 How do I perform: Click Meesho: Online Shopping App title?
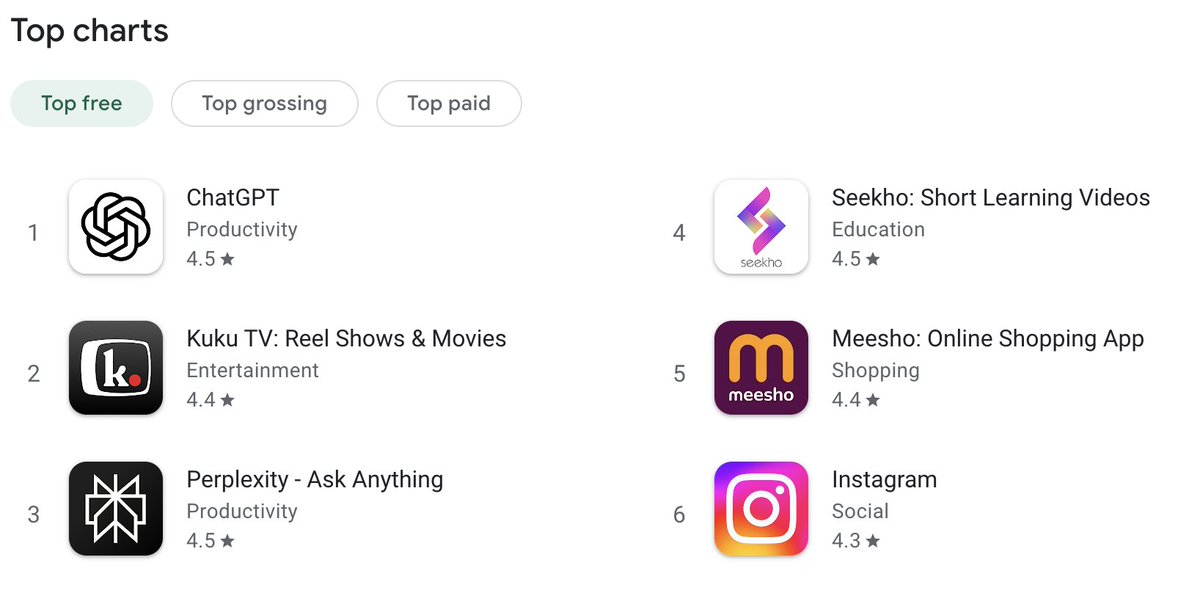(987, 339)
